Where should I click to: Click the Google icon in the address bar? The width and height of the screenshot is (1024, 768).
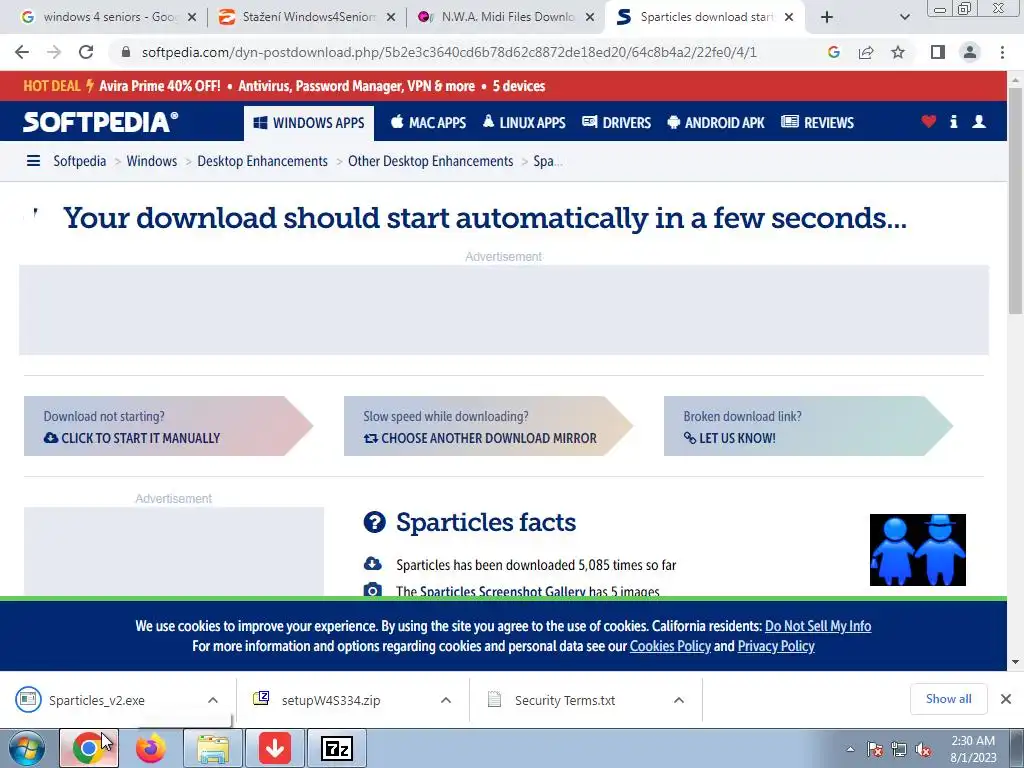(833, 52)
